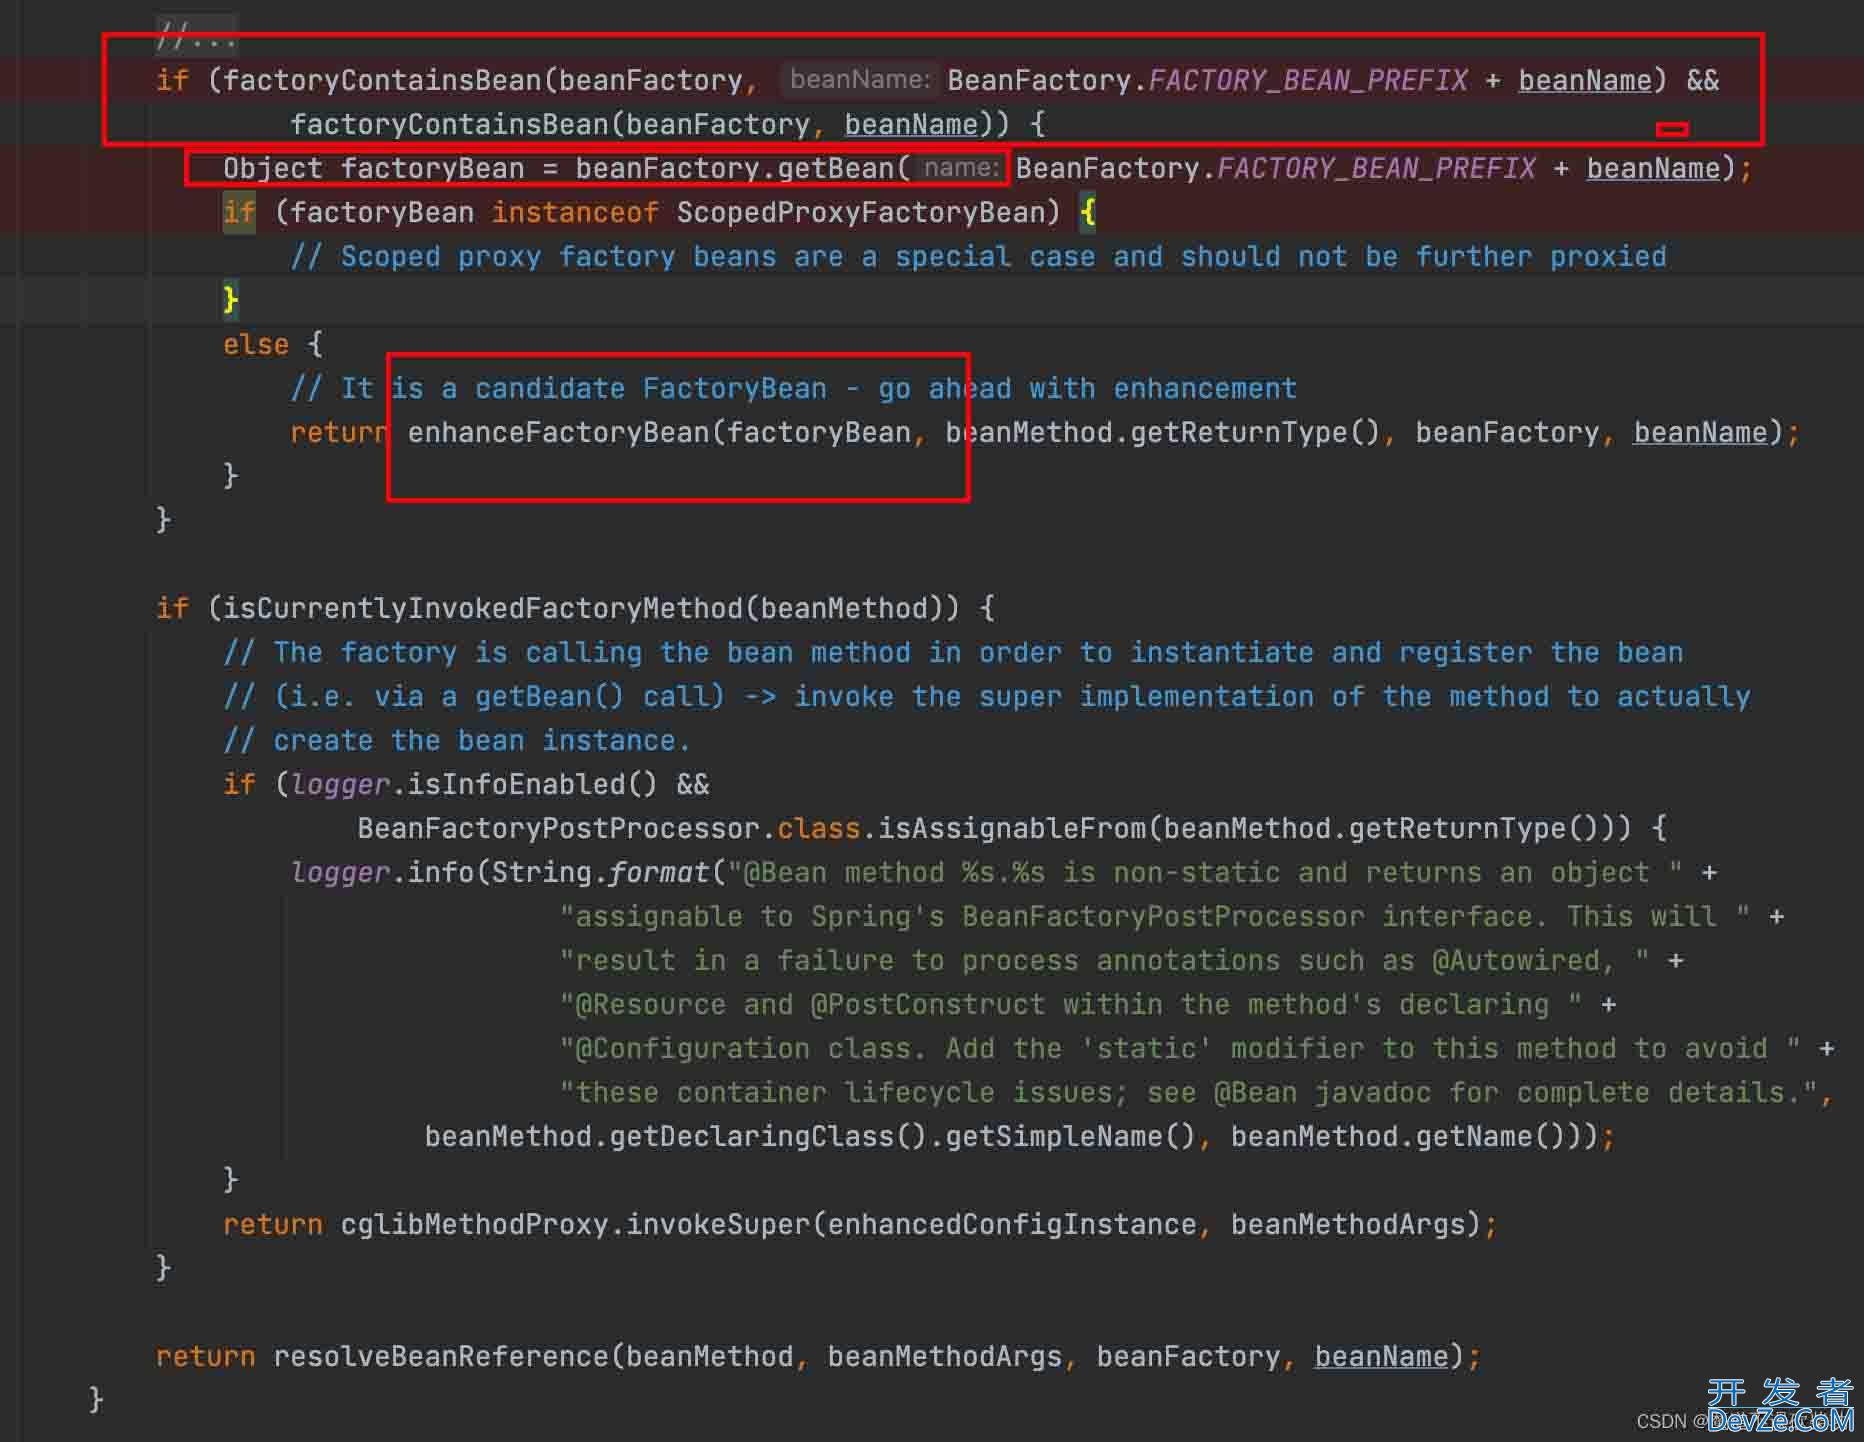
Task: Click isInfoEnabled() call
Action: coord(532,784)
